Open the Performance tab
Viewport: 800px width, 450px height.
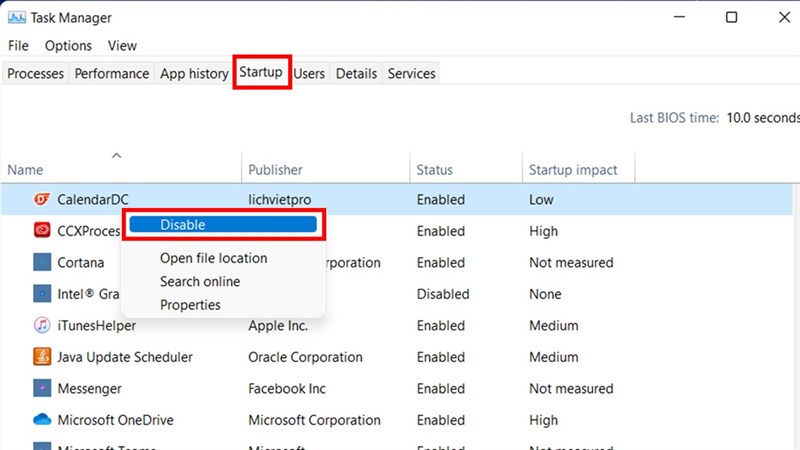(112, 74)
